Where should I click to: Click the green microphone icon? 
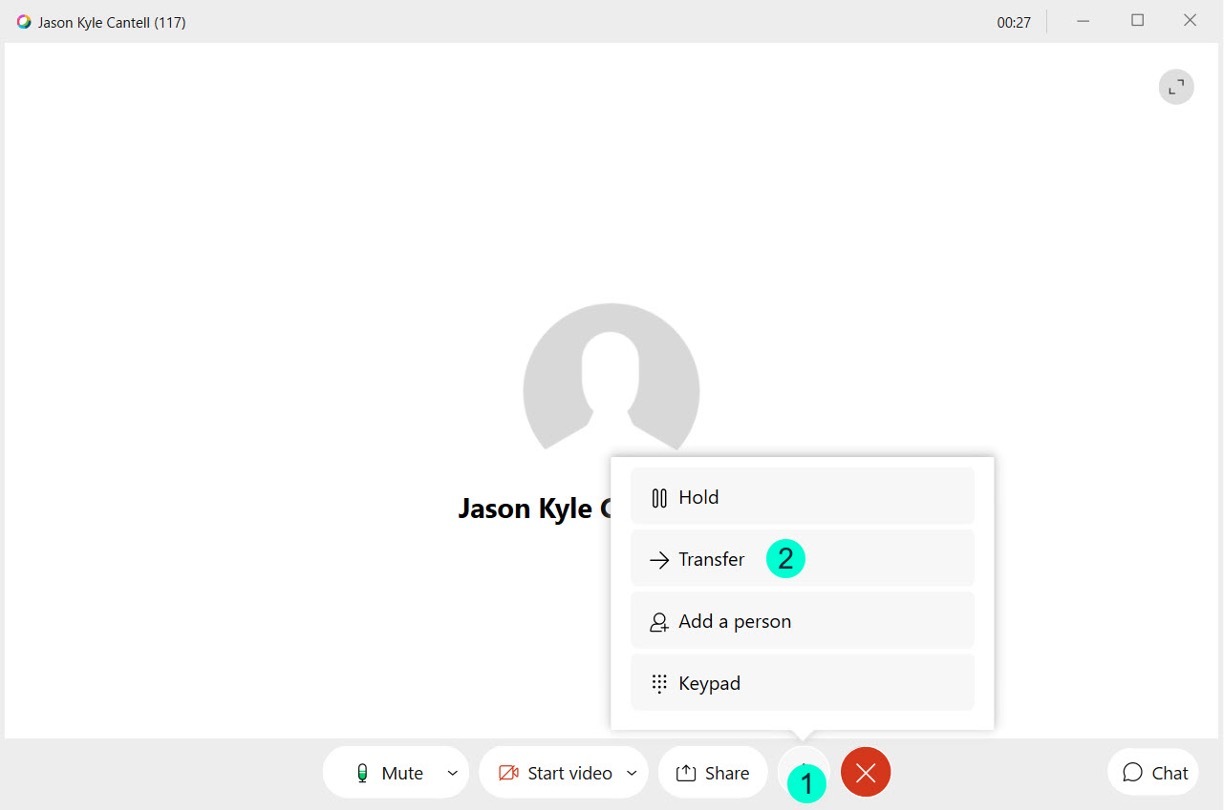point(362,773)
